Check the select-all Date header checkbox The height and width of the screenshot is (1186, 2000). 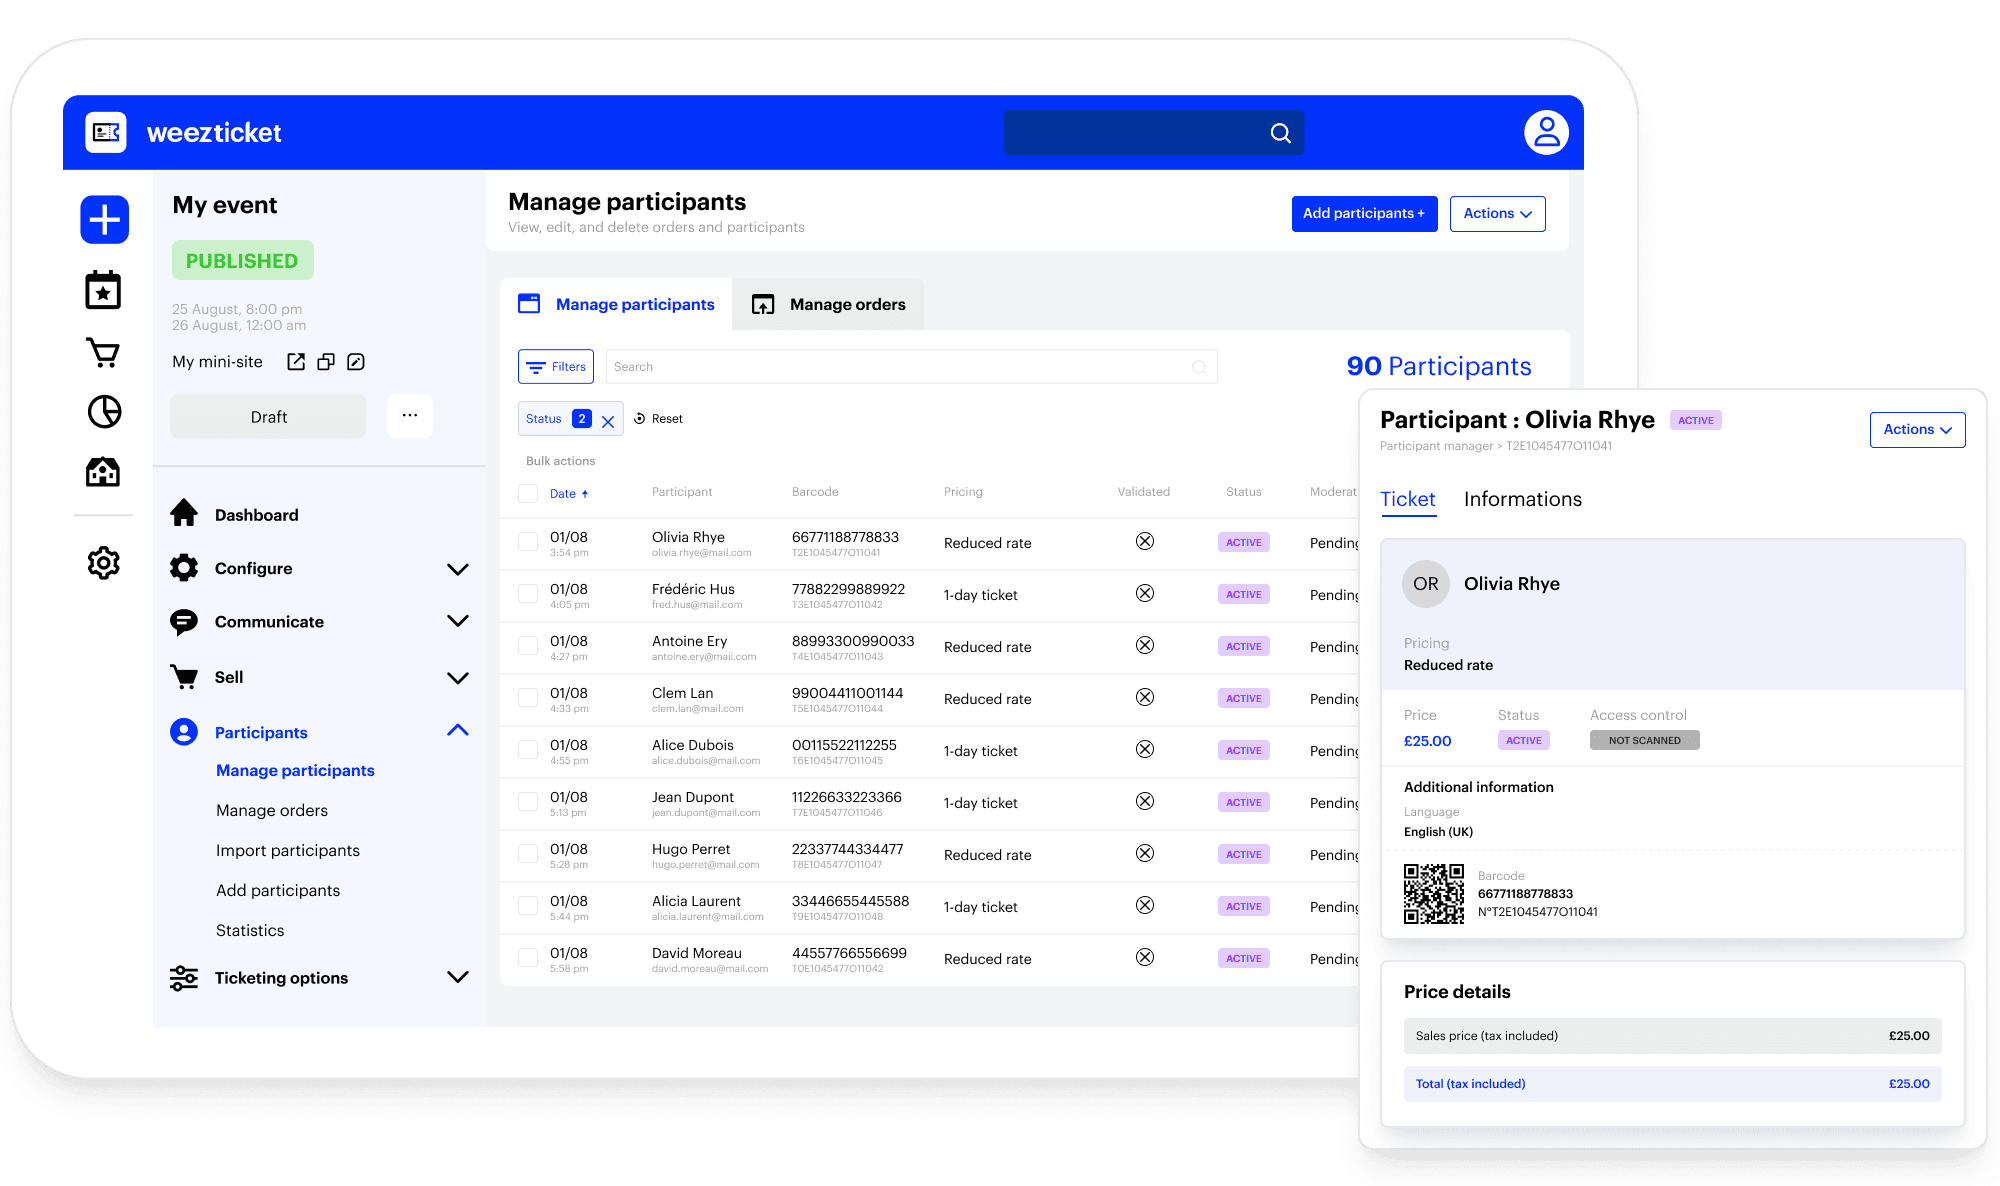528,493
